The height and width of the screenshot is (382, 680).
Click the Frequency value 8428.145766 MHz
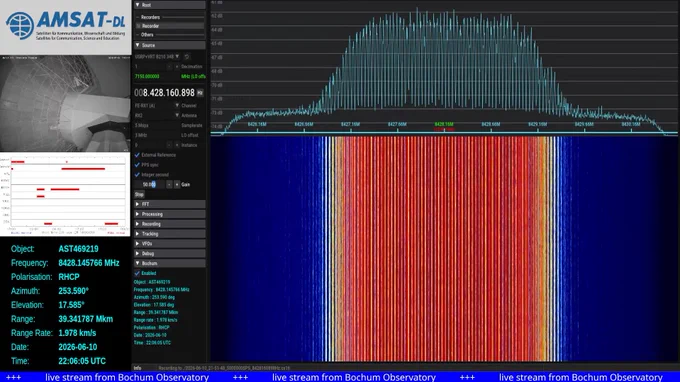point(88,263)
